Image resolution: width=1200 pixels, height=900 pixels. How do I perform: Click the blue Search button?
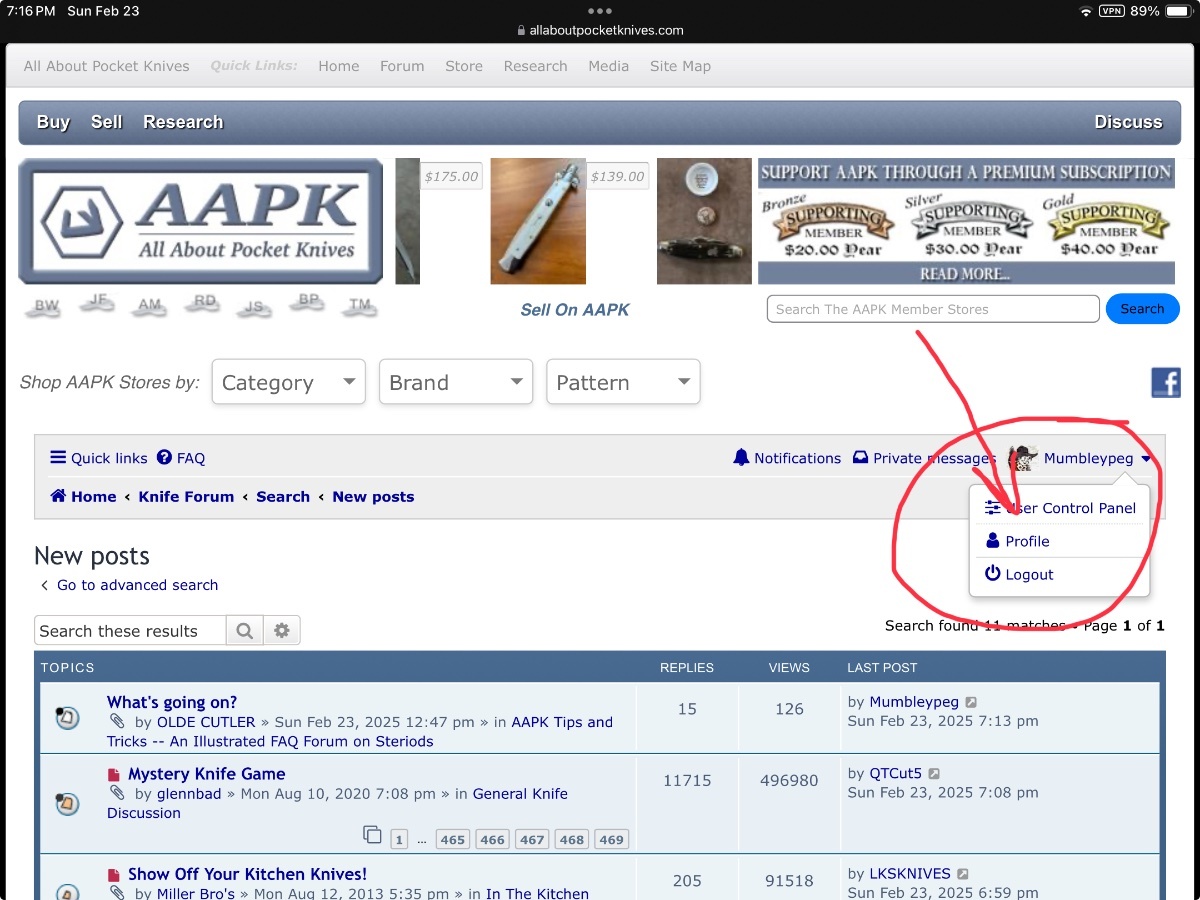pos(1142,309)
